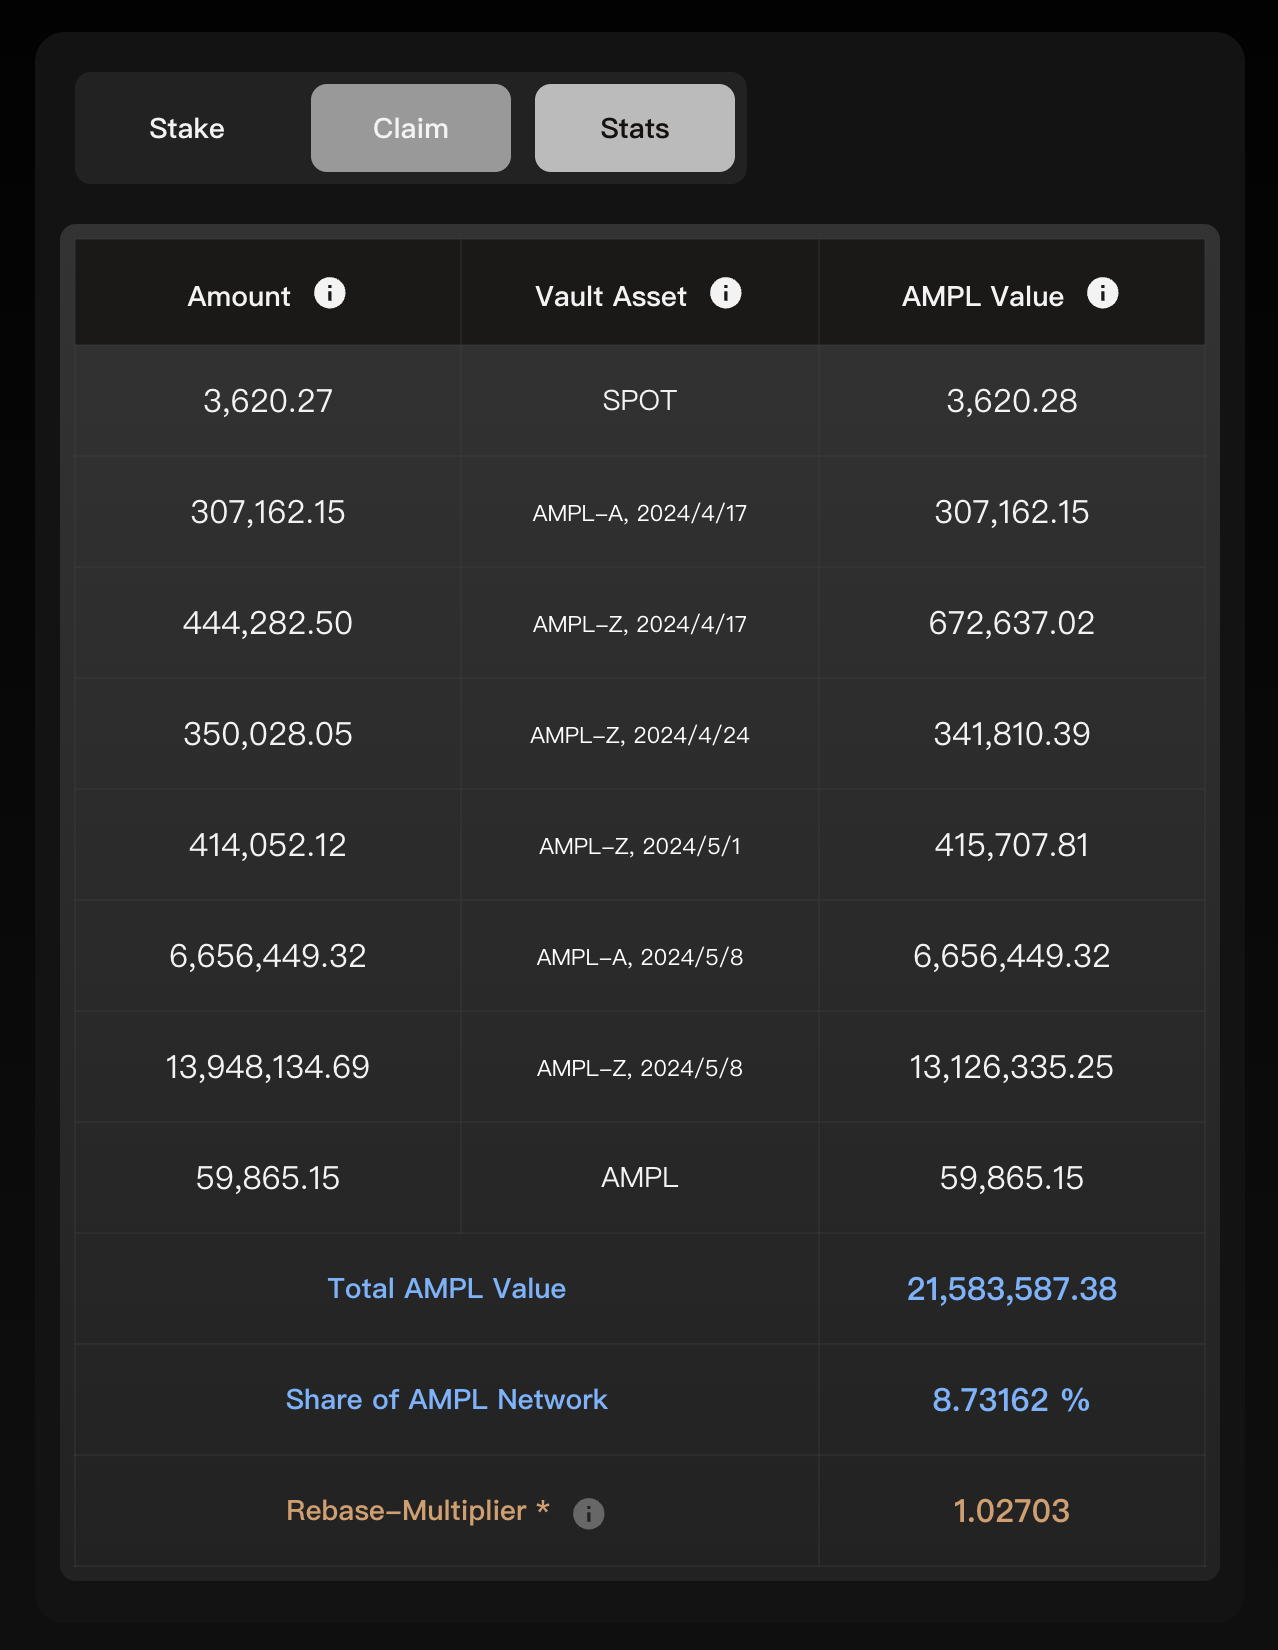
Task: Switch to the Stake tab
Action: [x=187, y=128]
